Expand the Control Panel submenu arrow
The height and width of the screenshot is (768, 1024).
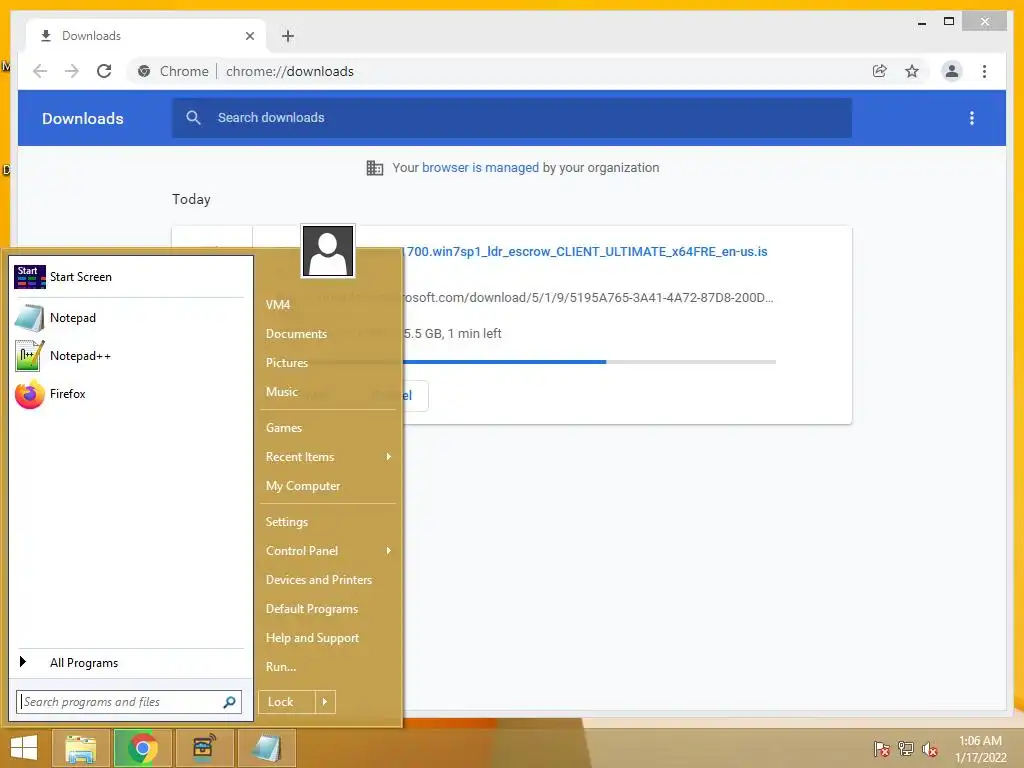tap(389, 551)
